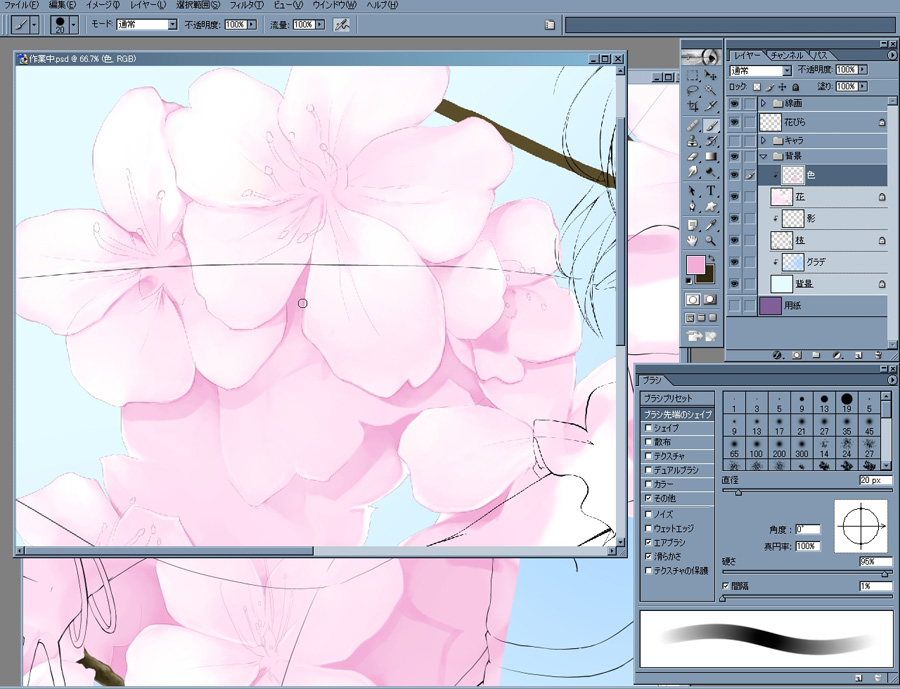Create a new layer set folder
This screenshot has width=900, height=689.
816,355
